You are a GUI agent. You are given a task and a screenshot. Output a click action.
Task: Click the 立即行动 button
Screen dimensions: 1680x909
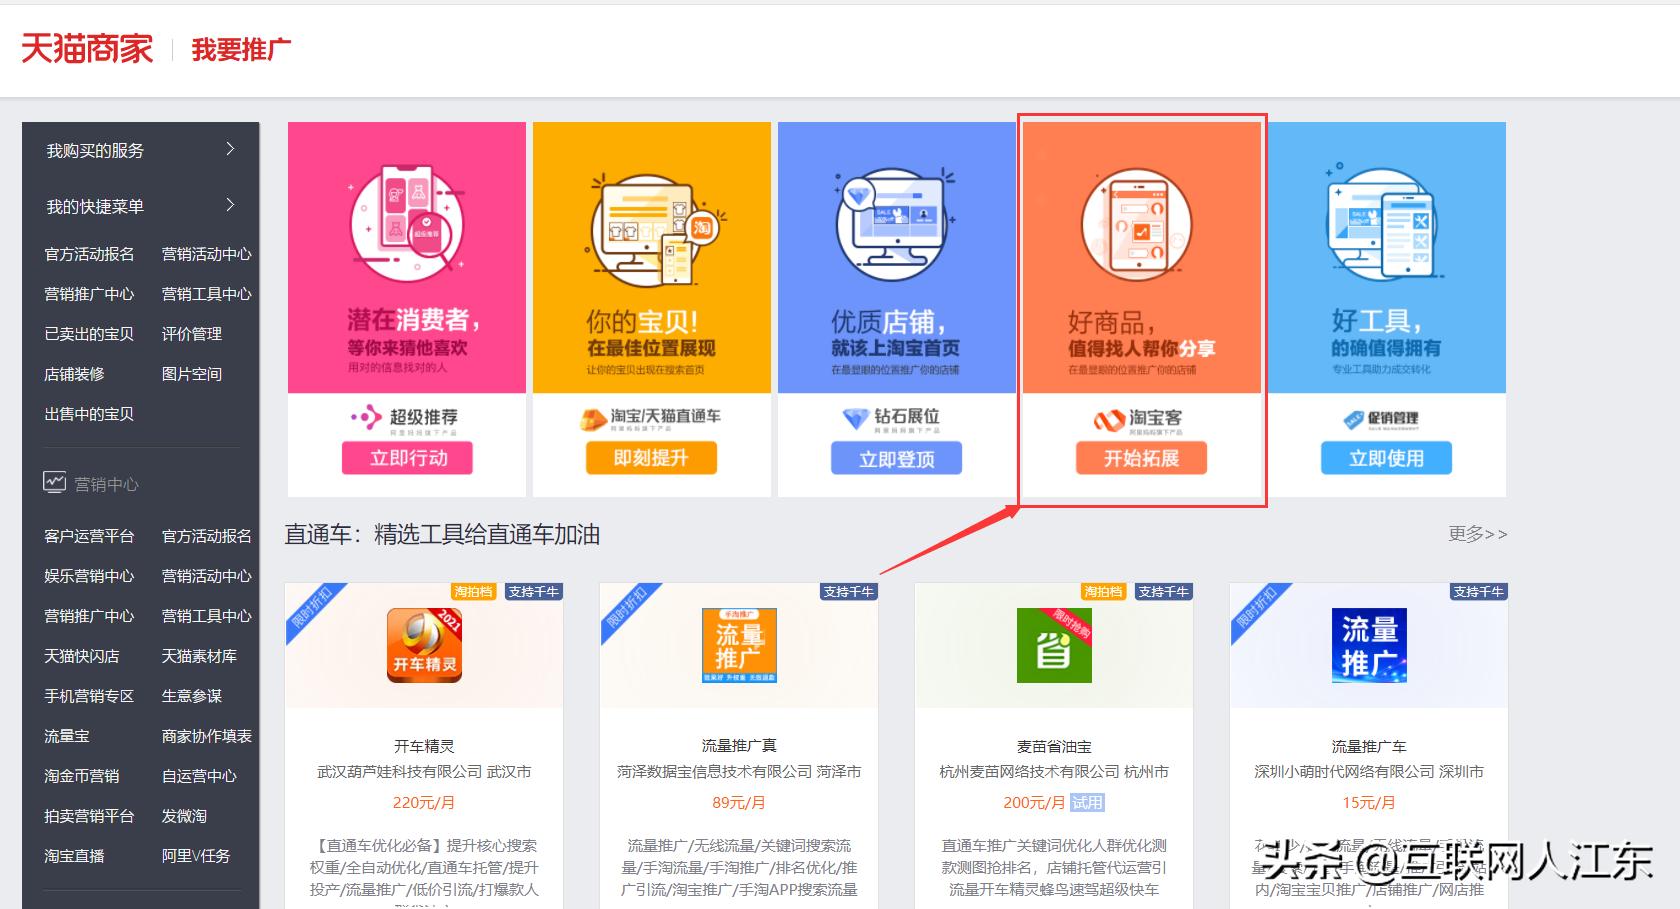(x=407, y=458)
